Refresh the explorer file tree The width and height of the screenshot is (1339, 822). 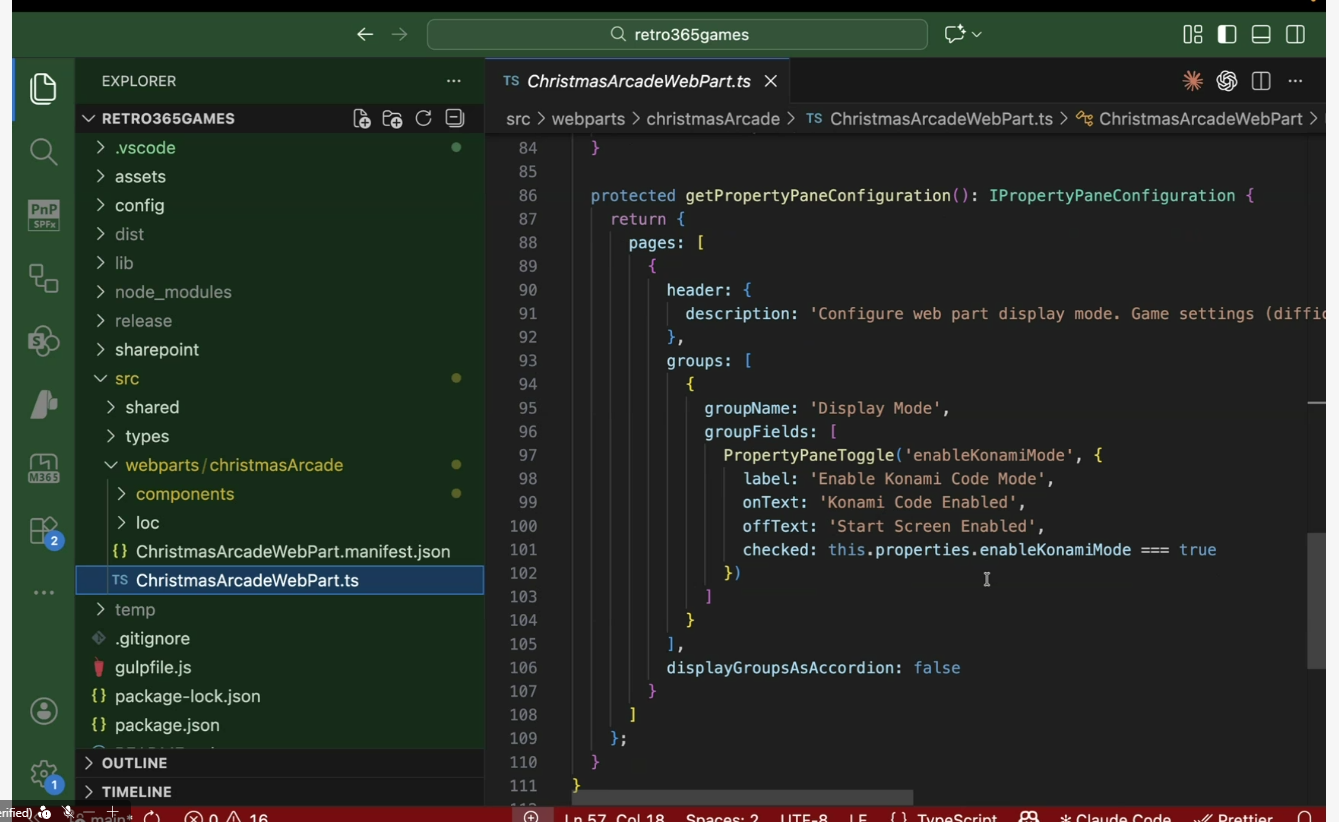pos(423,119)
